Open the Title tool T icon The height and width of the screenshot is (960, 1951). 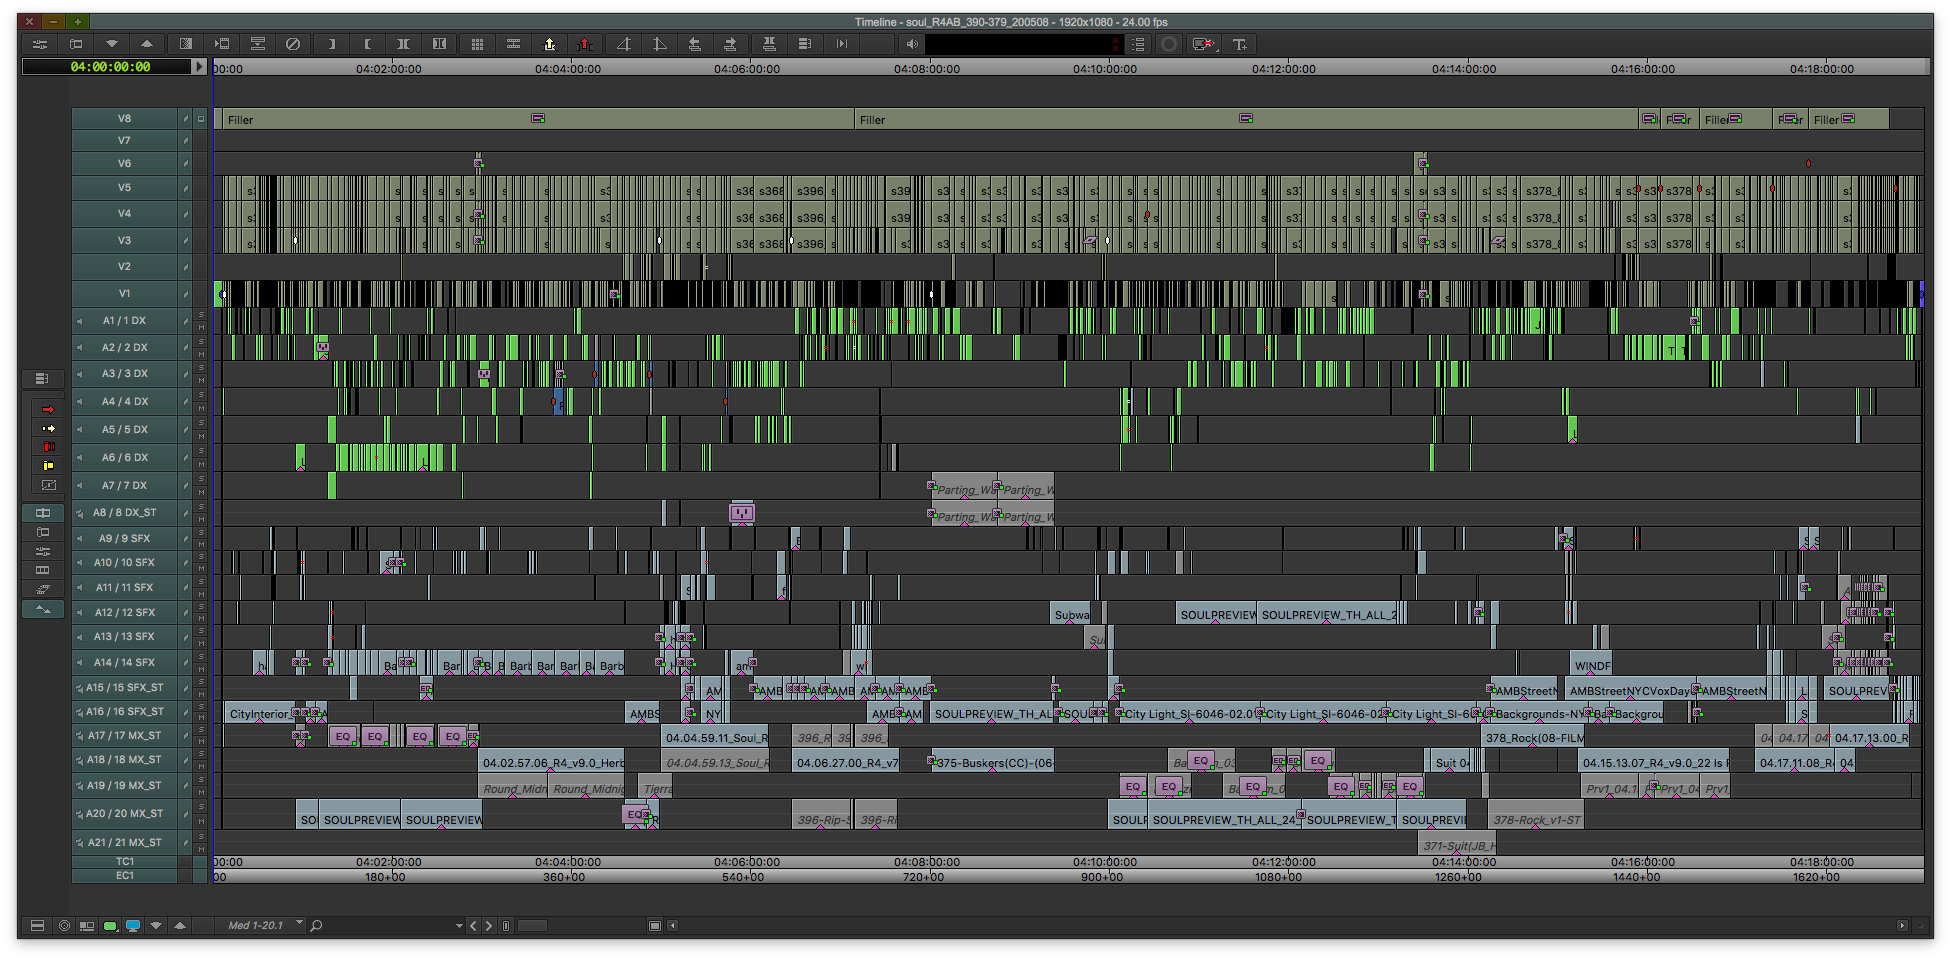coord(1240,44)
